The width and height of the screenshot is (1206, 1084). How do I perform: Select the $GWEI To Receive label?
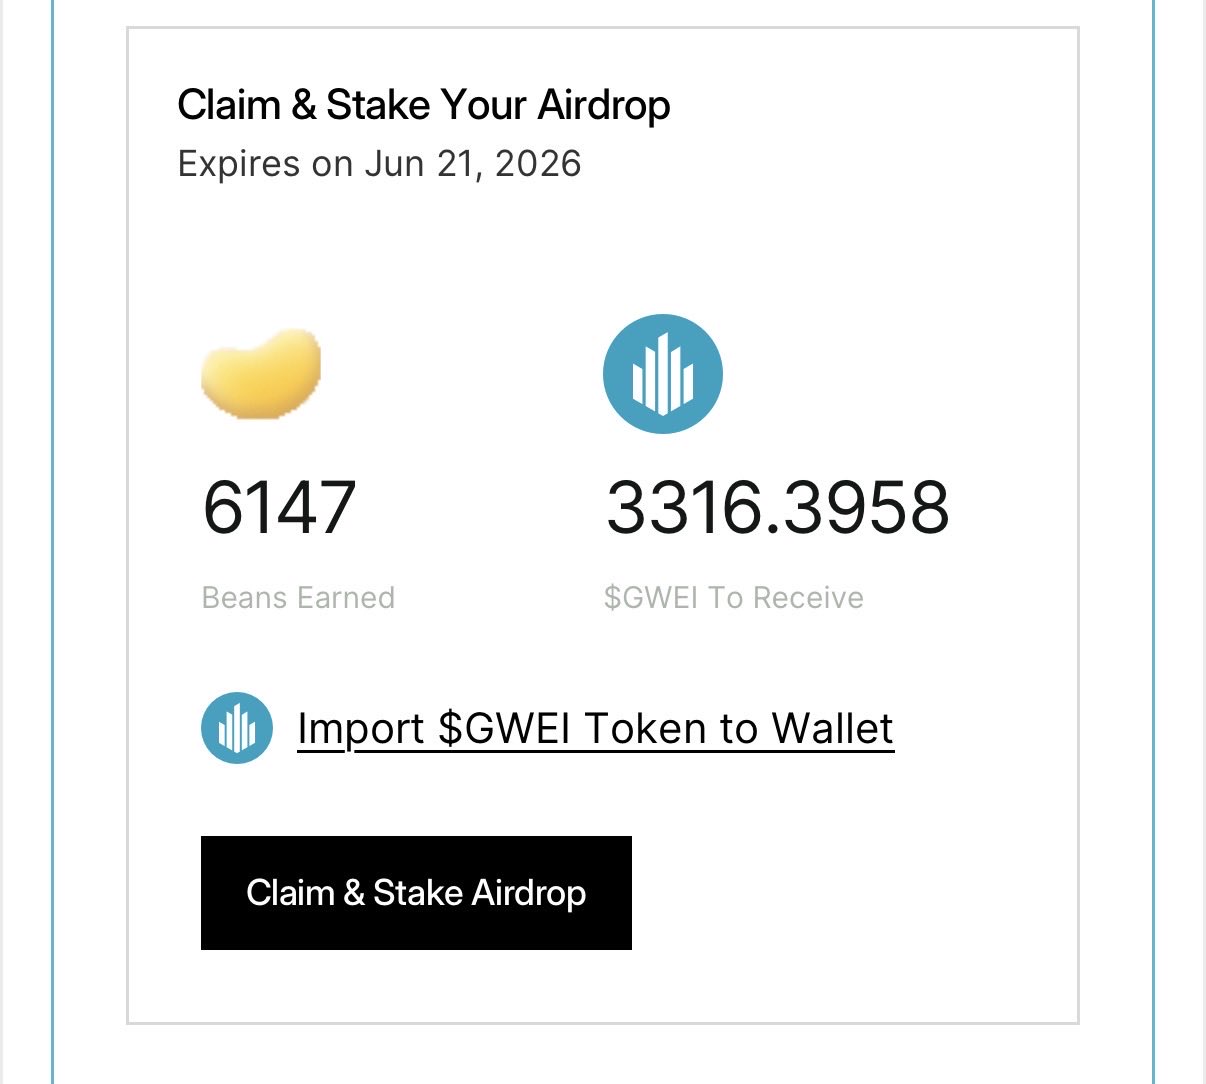pyautogui.click(x=733, y=597)
